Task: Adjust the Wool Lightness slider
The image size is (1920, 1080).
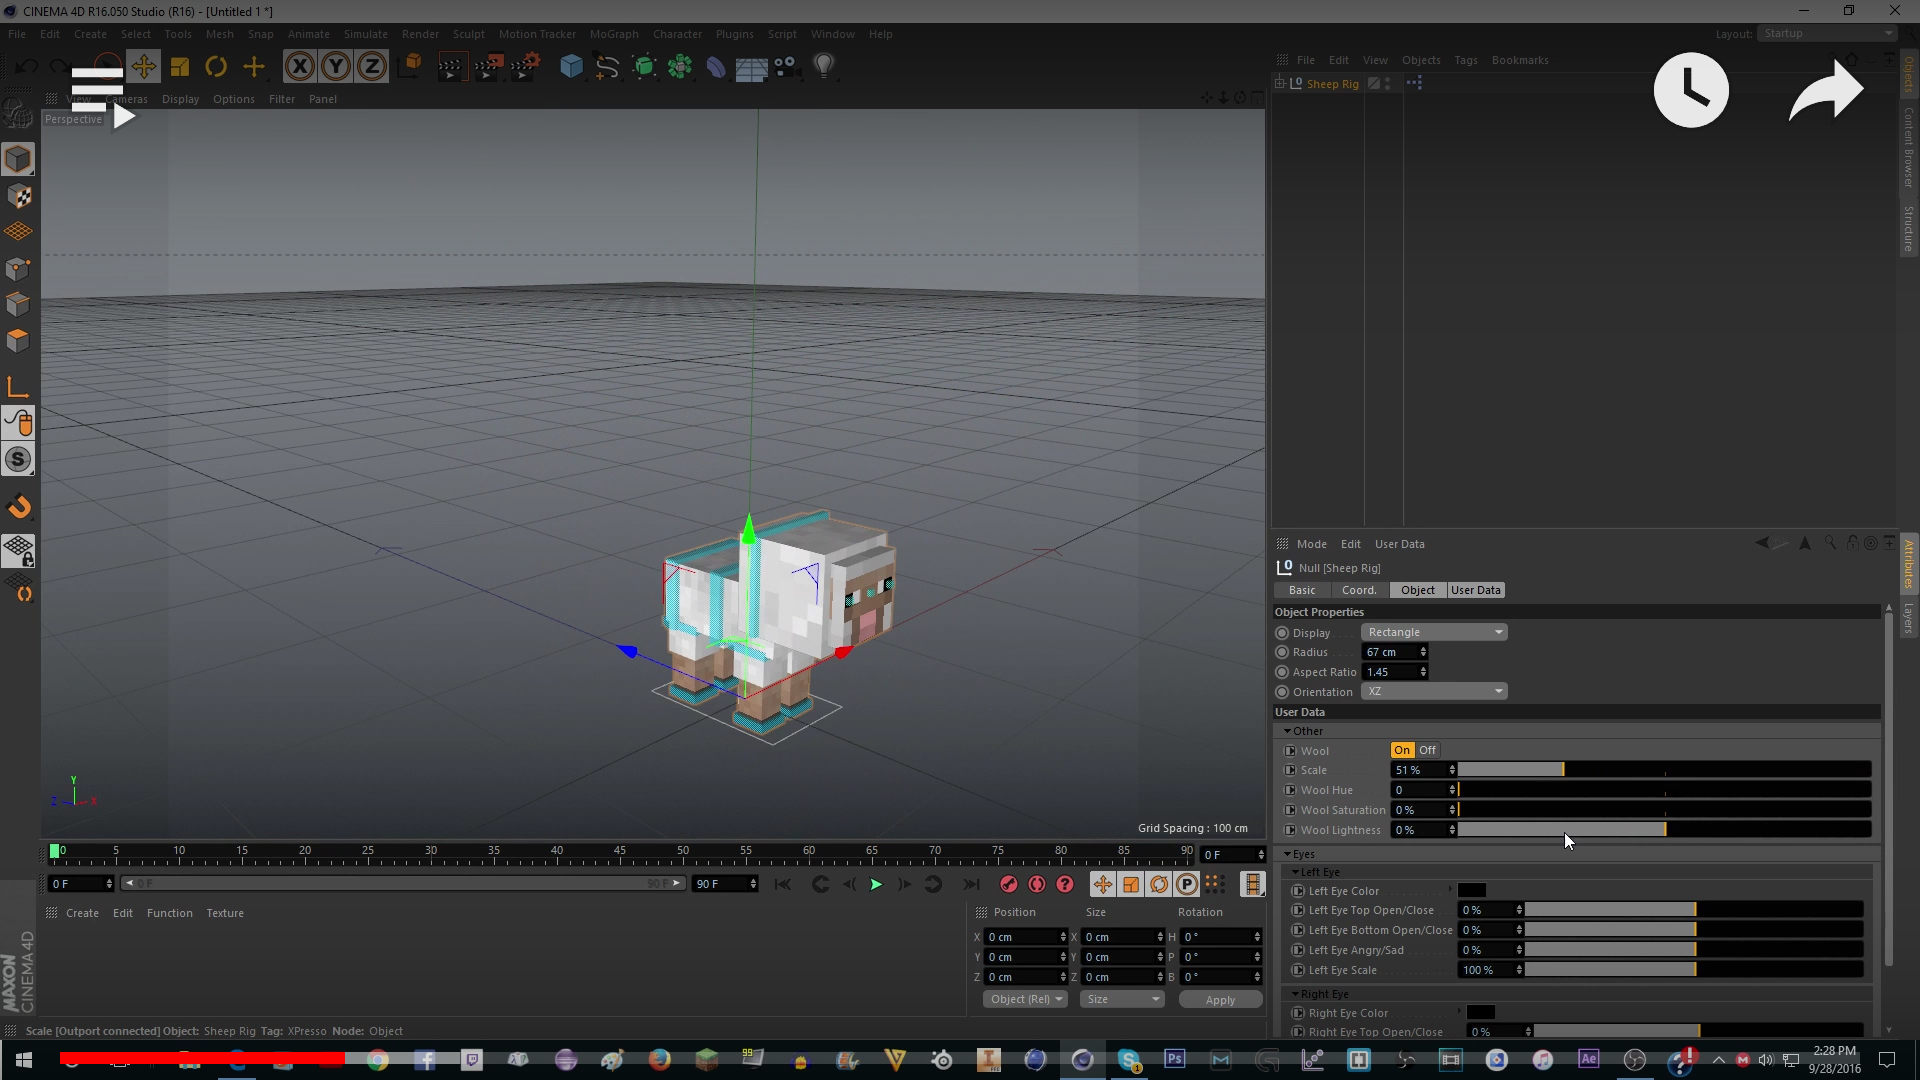Action: point(1664,830)
